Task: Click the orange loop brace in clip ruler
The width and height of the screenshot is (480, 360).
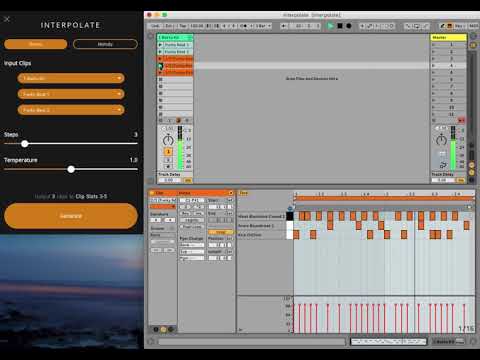Action: click(x=384, y=198)
